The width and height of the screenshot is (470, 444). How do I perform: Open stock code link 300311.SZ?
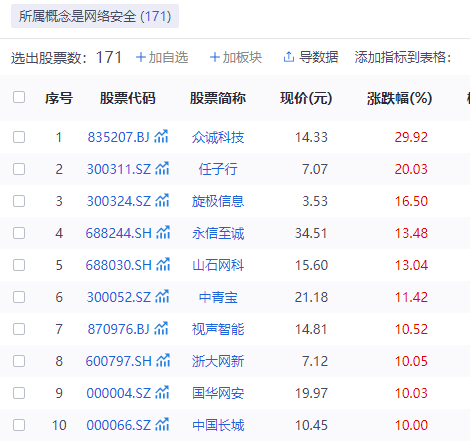(x=119, y=169)
